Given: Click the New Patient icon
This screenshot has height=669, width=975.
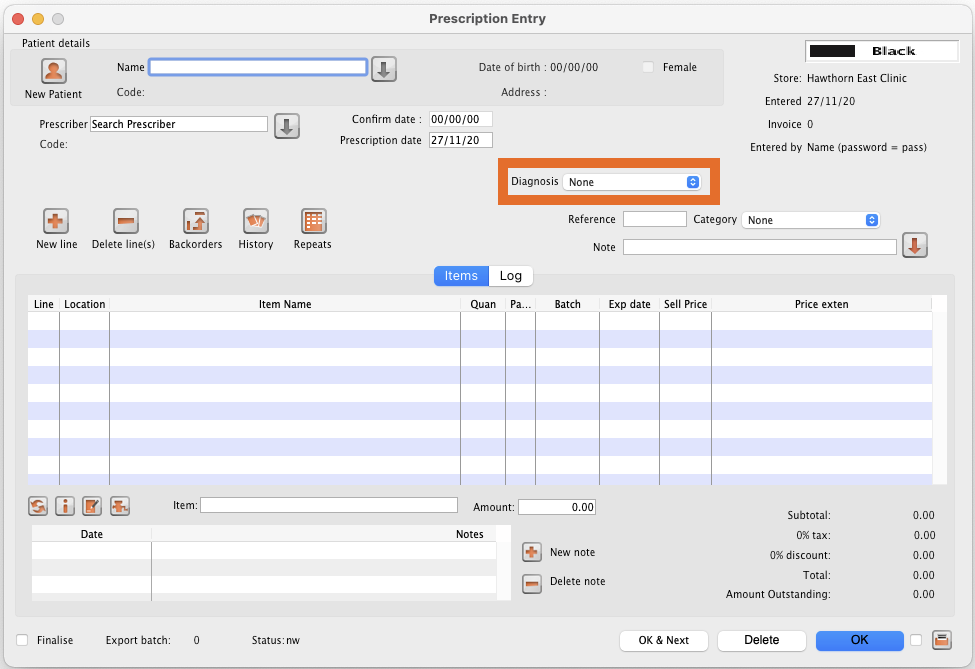Looking at the screenshot, I should (53, 72).
